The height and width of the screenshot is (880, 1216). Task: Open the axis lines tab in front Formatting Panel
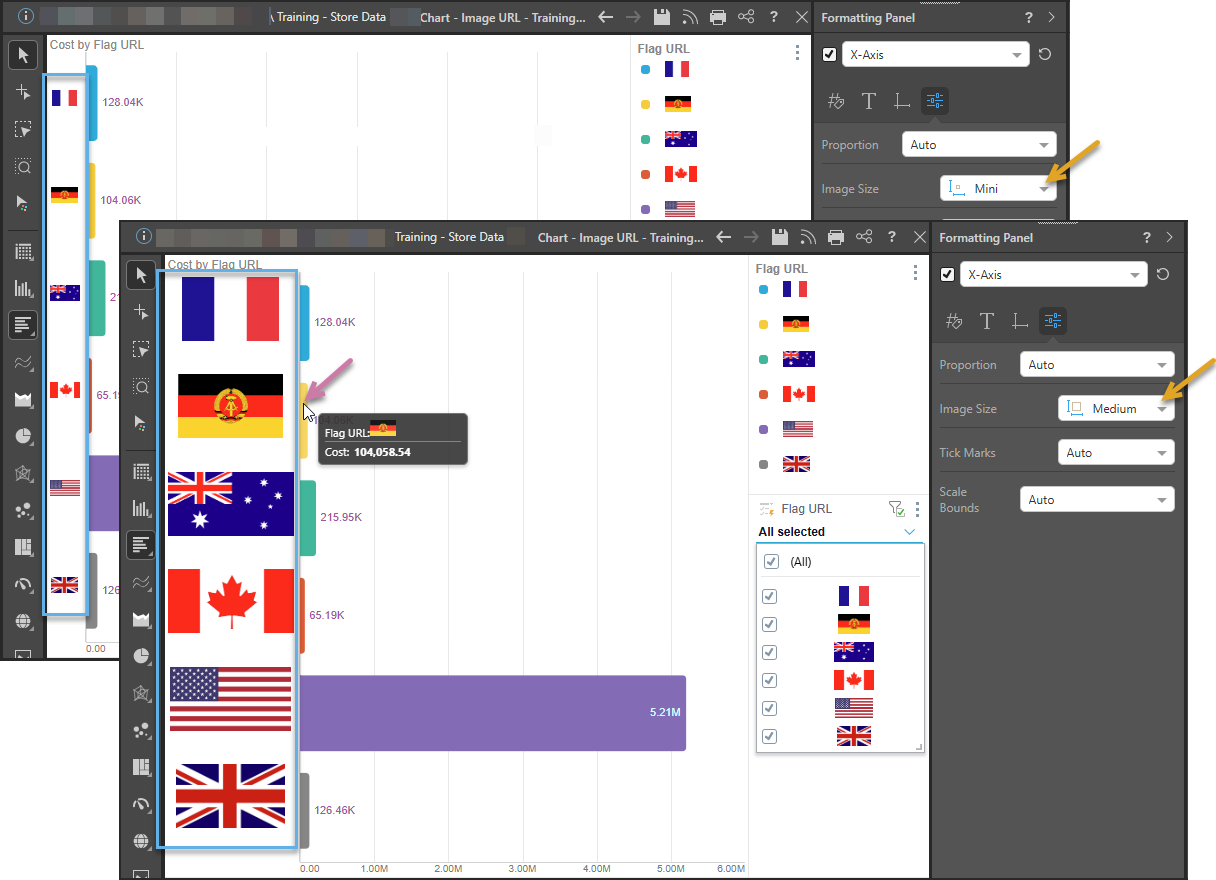coord(1019,321)
